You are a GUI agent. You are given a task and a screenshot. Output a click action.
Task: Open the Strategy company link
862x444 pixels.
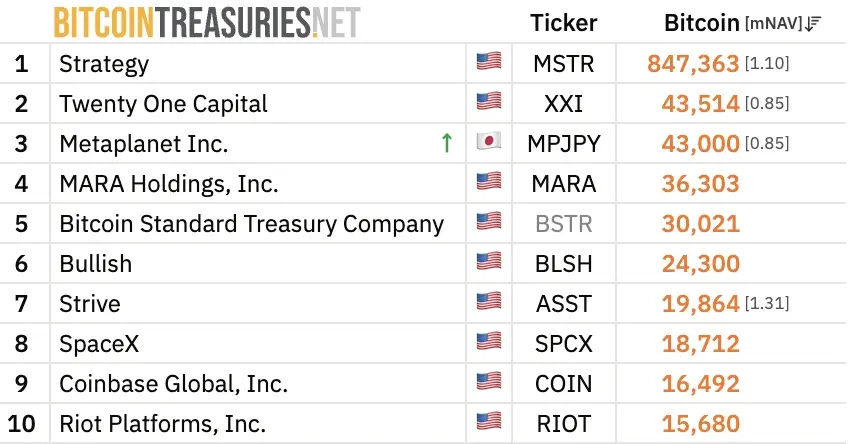pyautogui.click(x=104, y=64)
